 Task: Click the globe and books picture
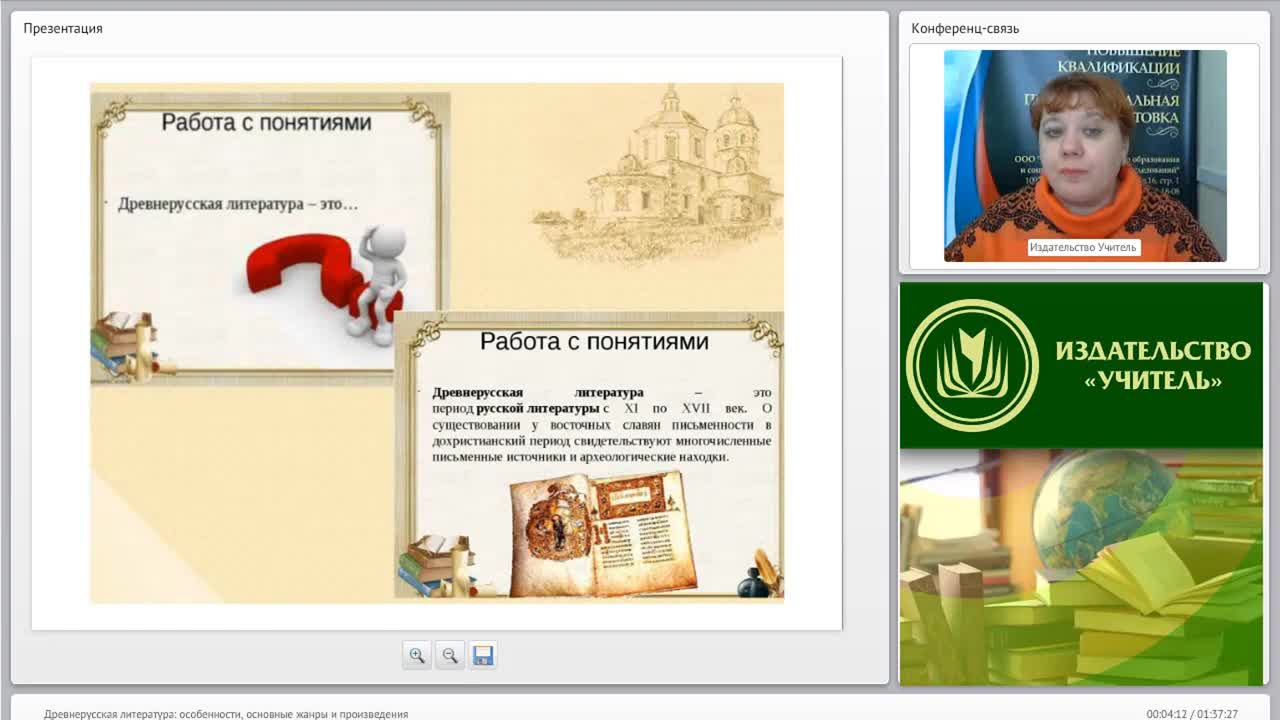(1081, 567)
